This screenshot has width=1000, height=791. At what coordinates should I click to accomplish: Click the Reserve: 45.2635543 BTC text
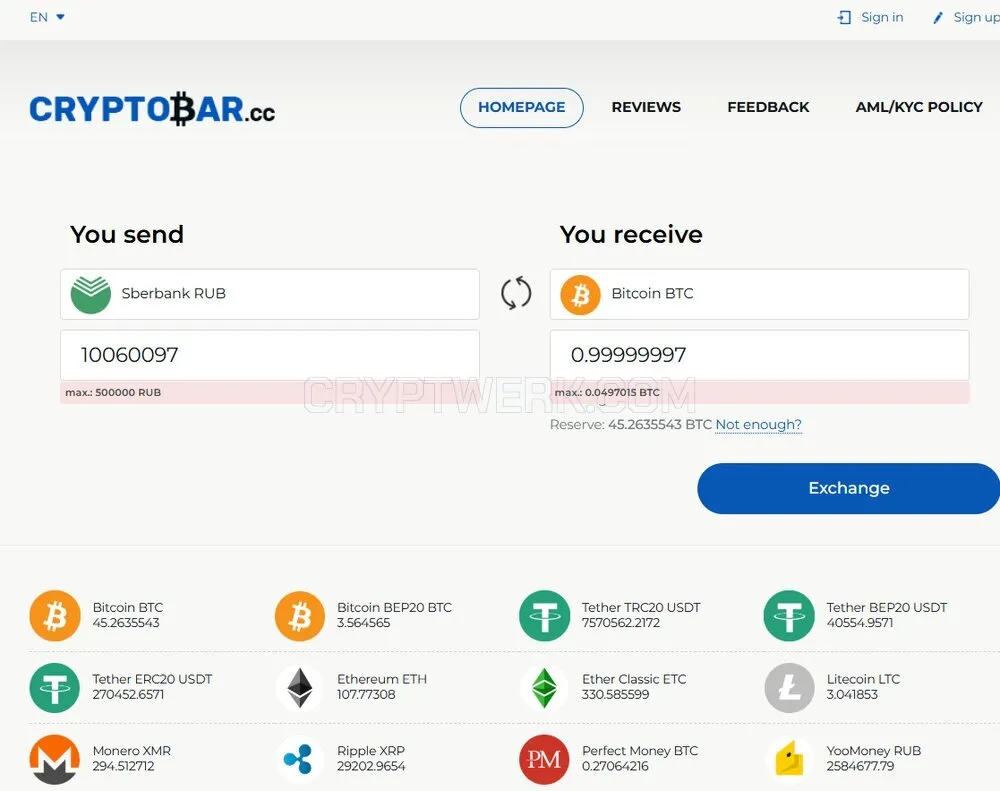pos(630,425)
